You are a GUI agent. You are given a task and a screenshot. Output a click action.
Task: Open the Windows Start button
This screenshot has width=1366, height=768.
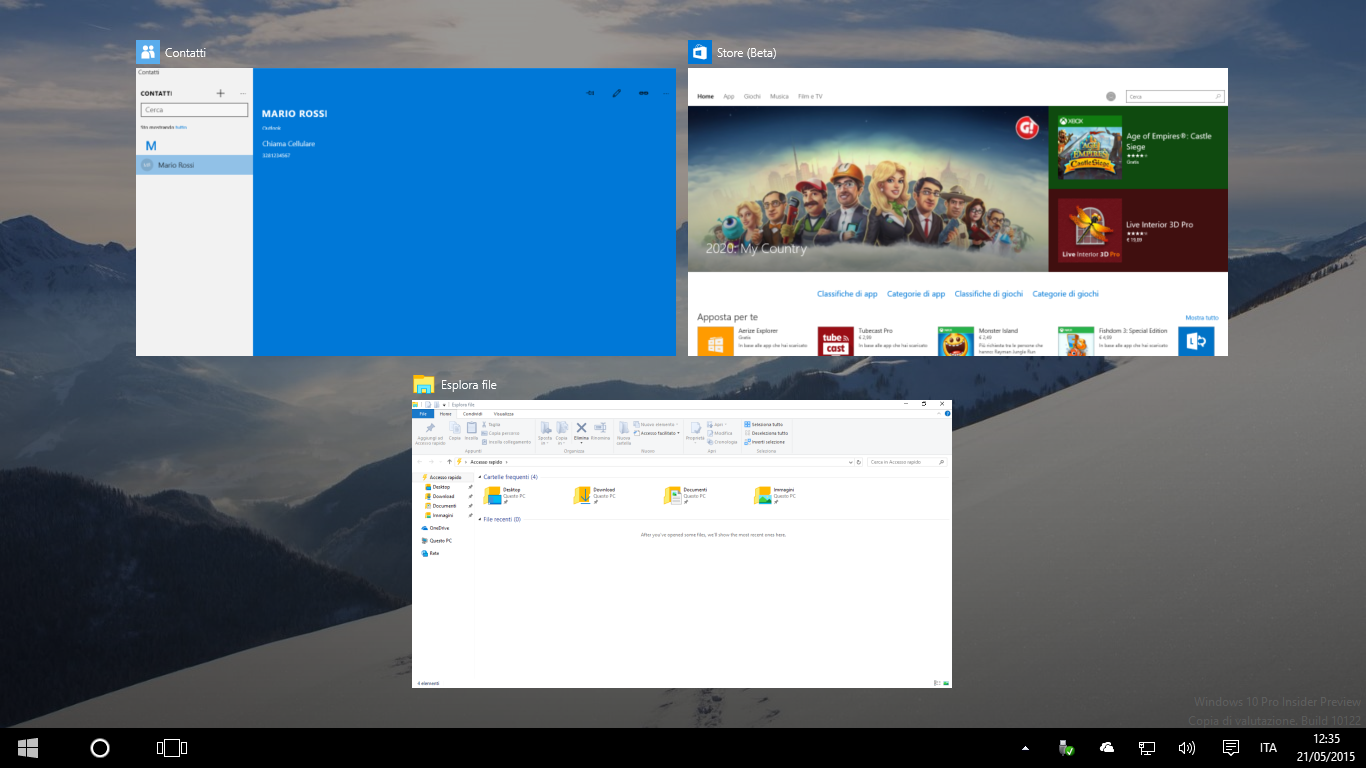click(x=28, y=748)
